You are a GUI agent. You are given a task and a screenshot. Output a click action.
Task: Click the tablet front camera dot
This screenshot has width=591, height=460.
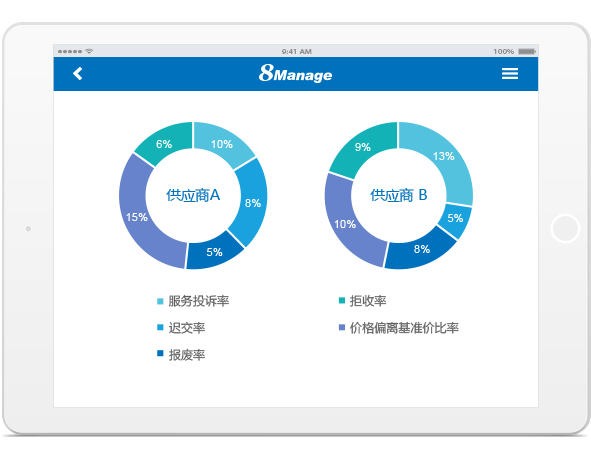pyautogui.click(x=28, y=228)
